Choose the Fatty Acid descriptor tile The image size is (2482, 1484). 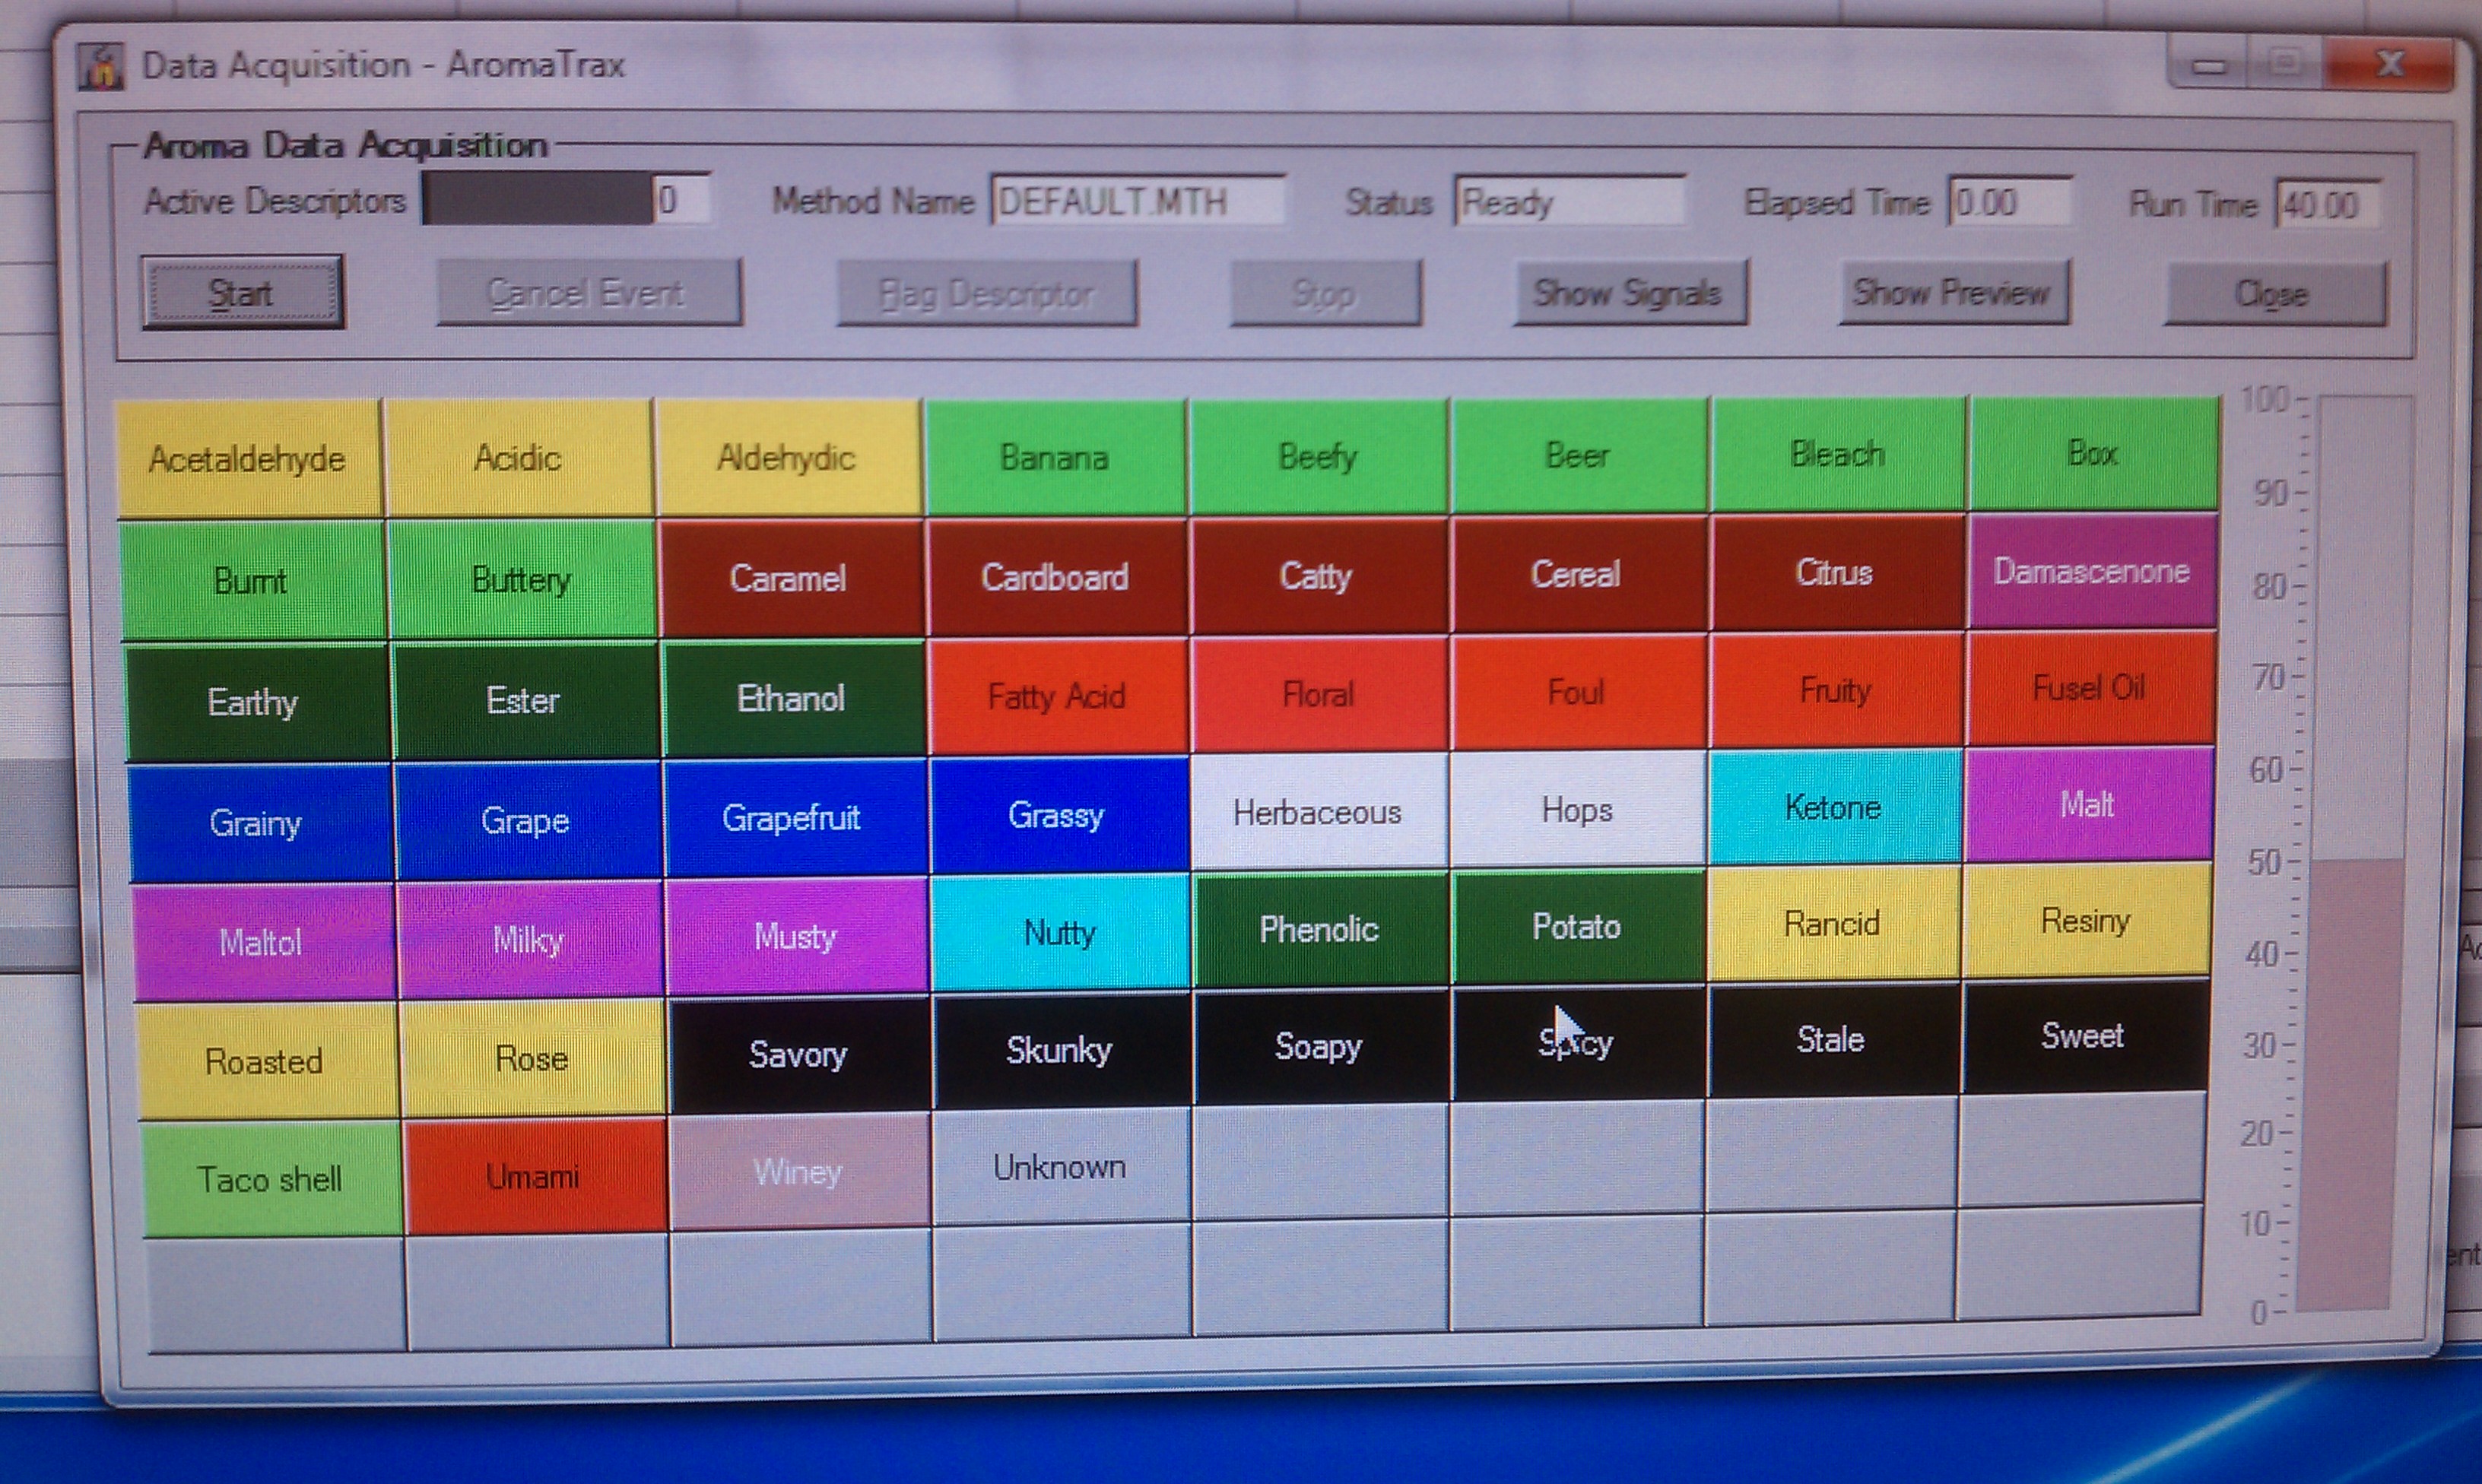[1058, 696]
